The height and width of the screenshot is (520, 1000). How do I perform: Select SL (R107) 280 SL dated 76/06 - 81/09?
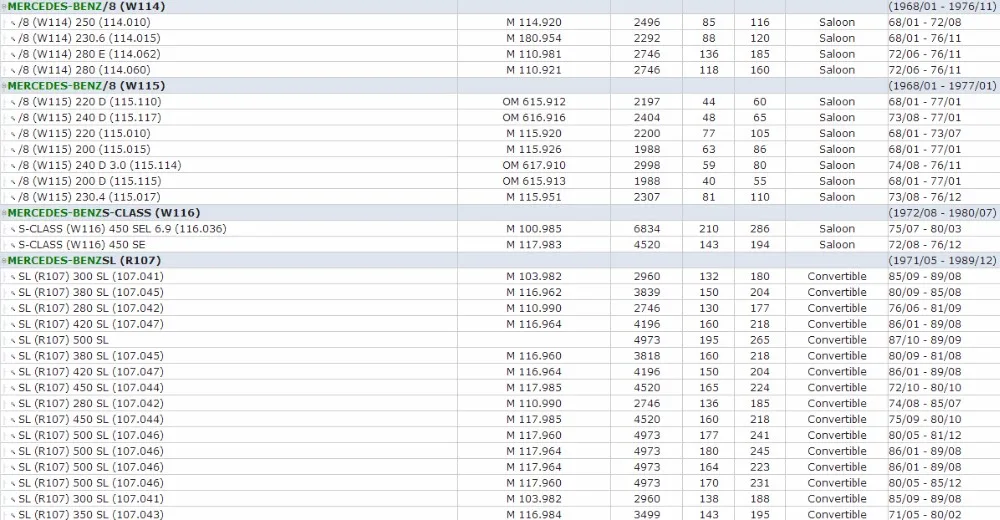tap(500, 308)
